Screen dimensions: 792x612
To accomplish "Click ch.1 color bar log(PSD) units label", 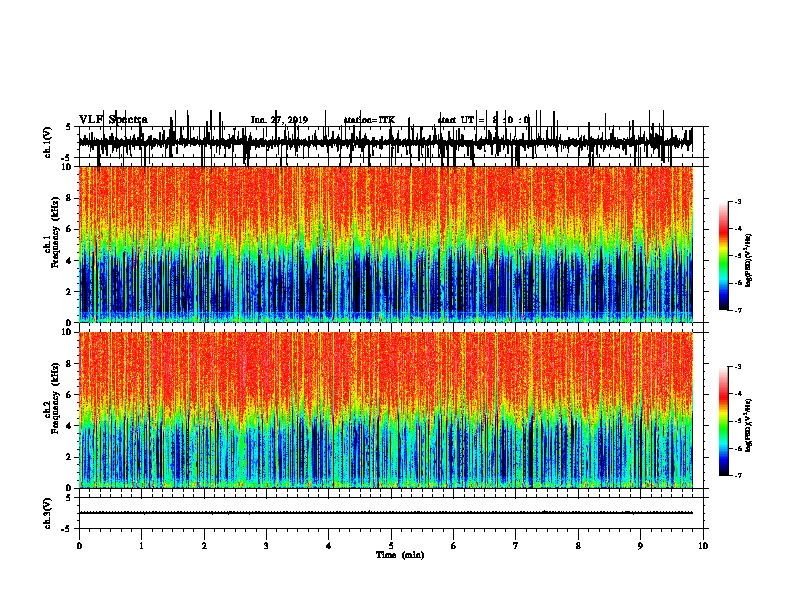I will (x=748, y=260).
